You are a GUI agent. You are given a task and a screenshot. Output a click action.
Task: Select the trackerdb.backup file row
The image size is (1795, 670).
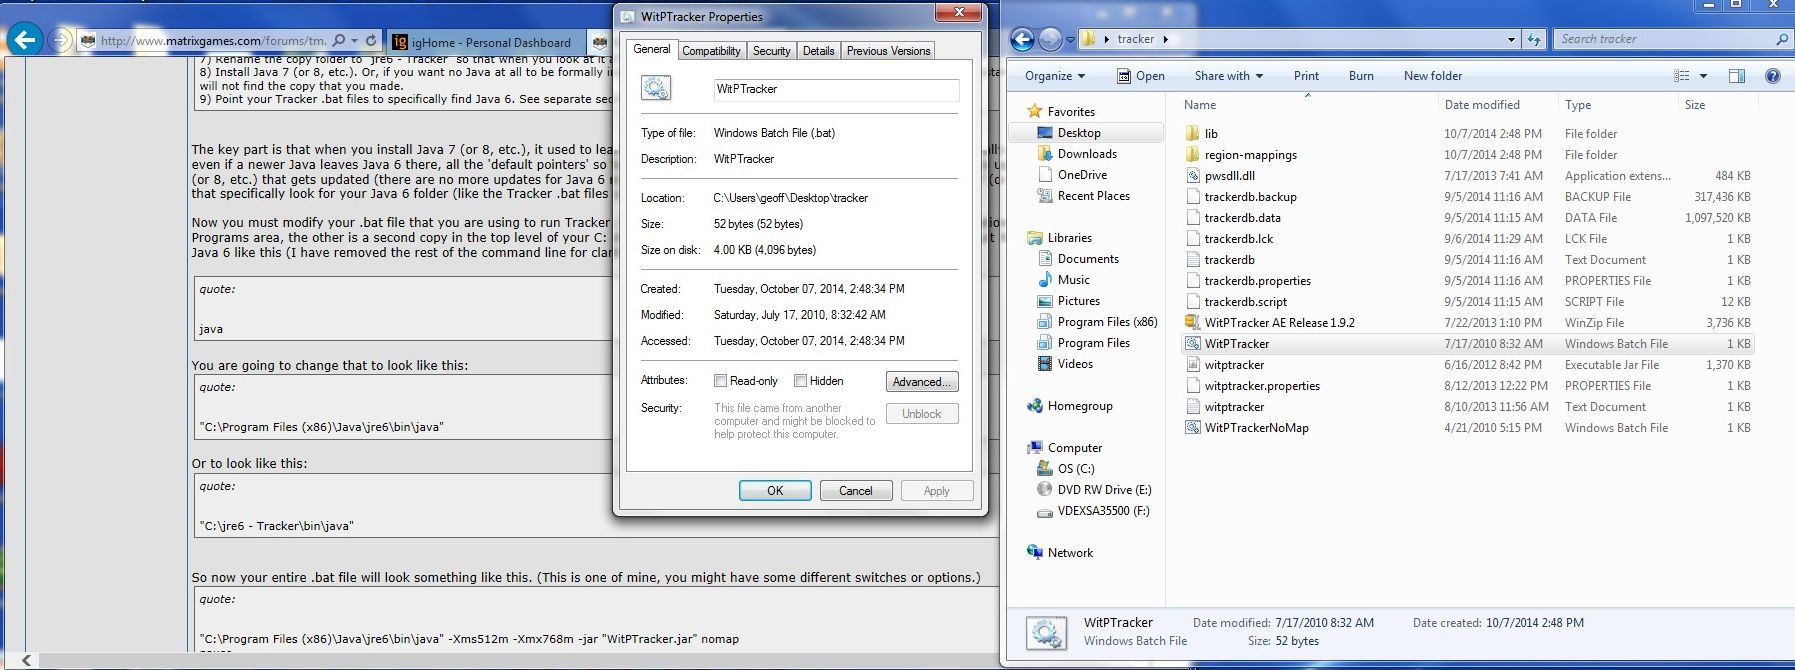(x=1467, y=196)
